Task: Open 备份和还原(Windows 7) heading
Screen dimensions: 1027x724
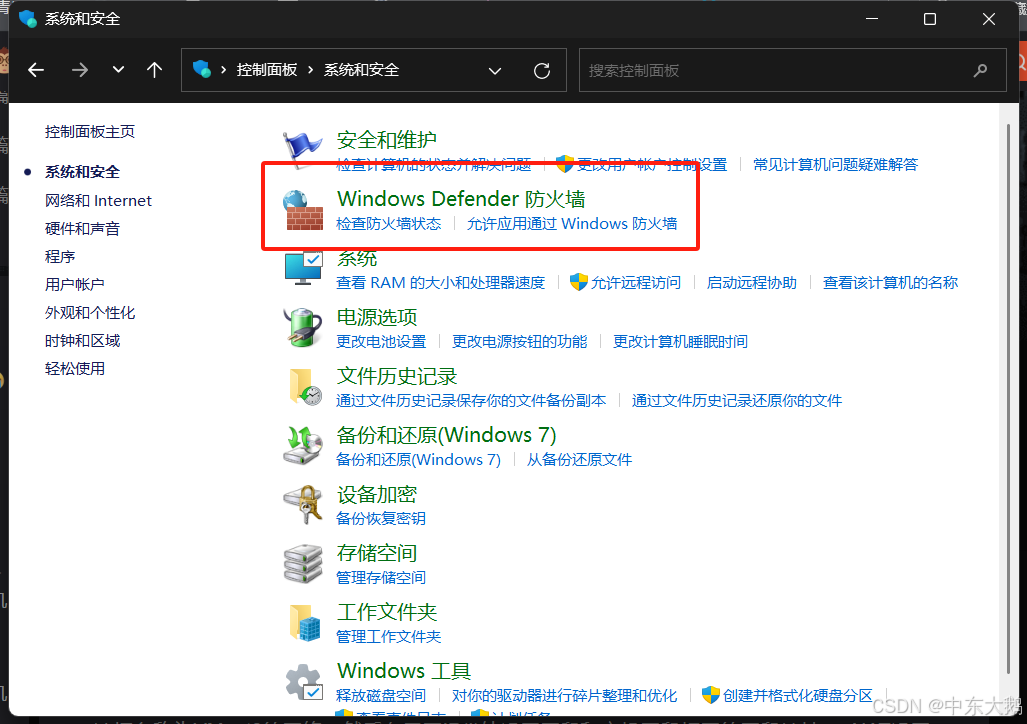Action: [446, 435]
